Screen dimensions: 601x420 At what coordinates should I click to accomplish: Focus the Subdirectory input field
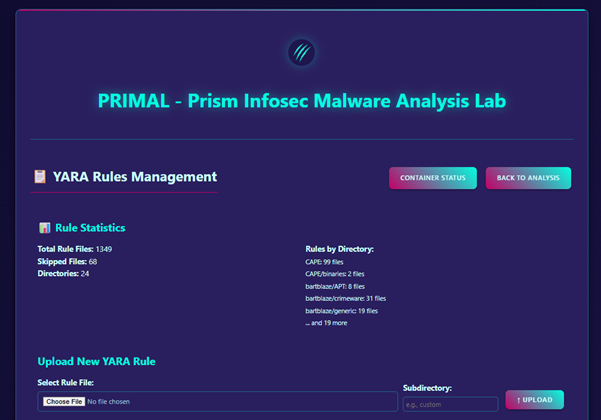[450, 404]
